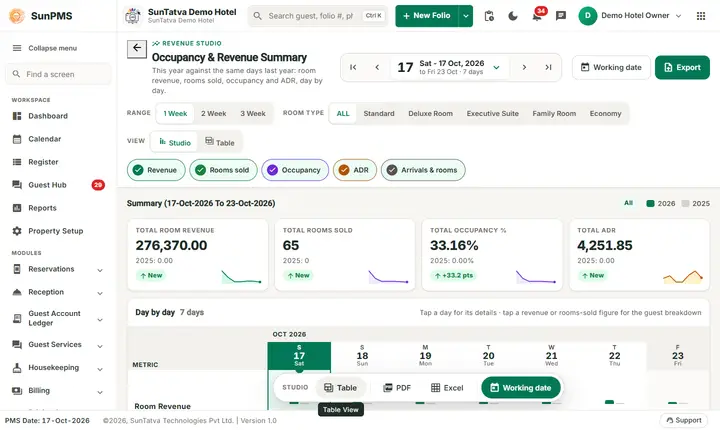Filter by Deluxe Room type

[x=430, y=113]
